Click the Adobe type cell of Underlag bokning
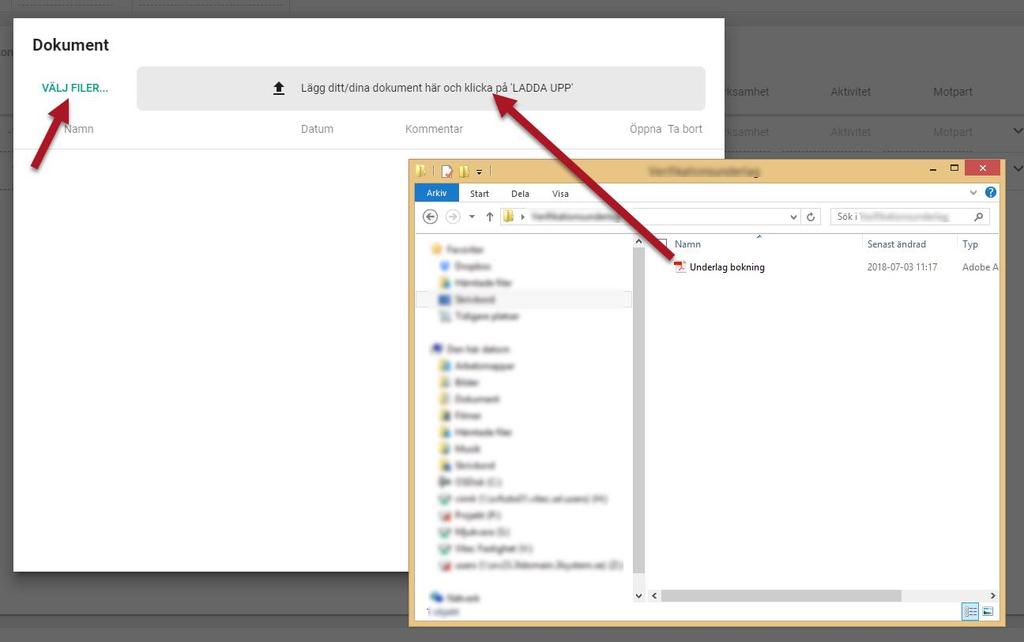 click(x=980, y=267)
